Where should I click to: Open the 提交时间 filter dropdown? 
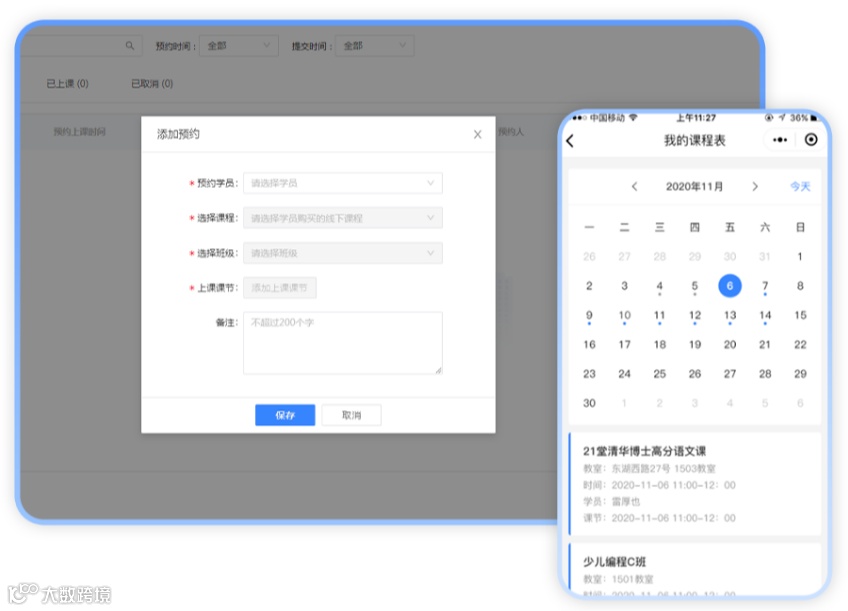coord(374,46)
